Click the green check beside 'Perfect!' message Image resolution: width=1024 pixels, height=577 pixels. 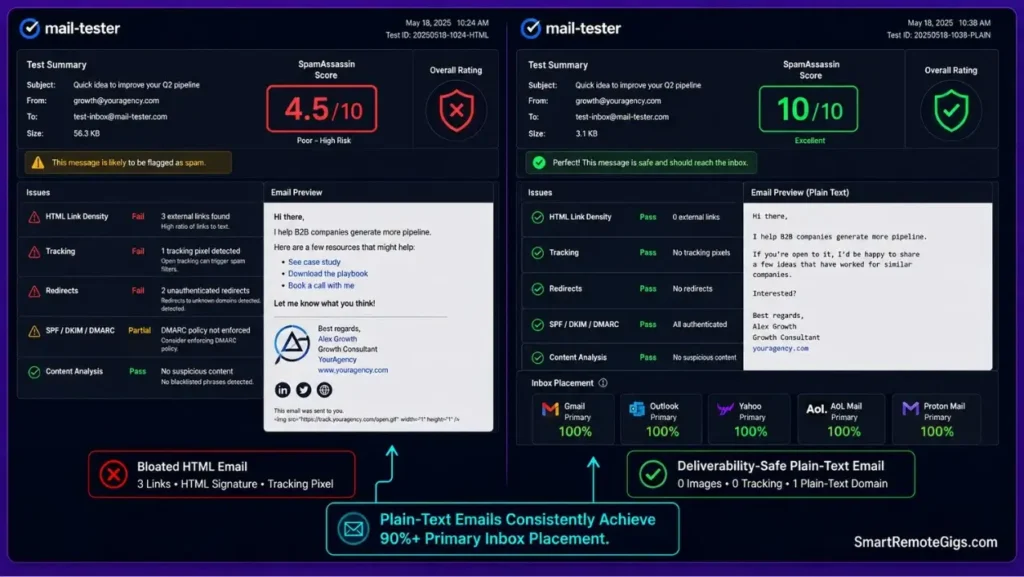pyautogui.click(x=539, y=163)
